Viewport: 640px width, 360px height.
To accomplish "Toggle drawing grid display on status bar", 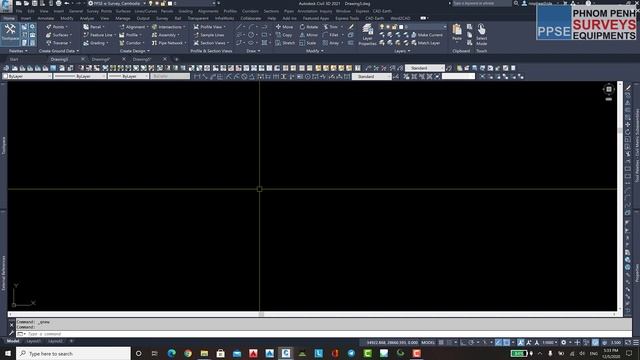I will tap(441, 342).
